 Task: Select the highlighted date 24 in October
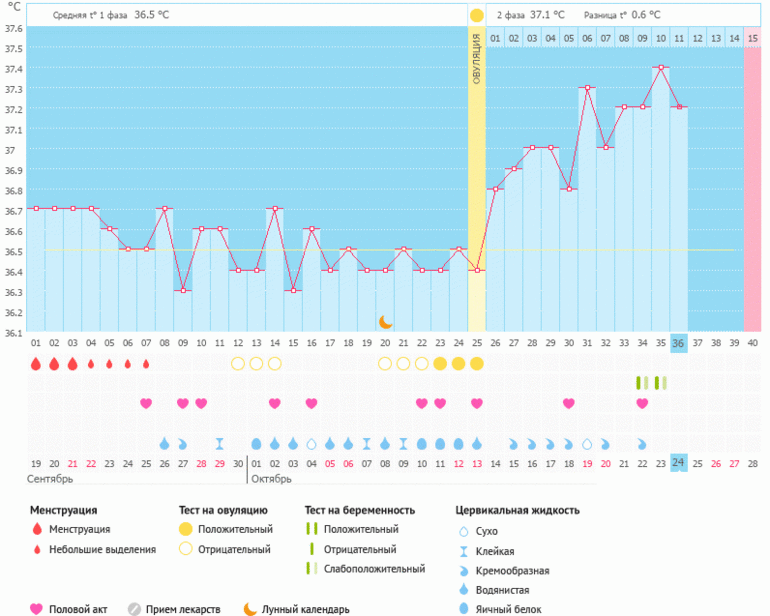coord(678,462)
